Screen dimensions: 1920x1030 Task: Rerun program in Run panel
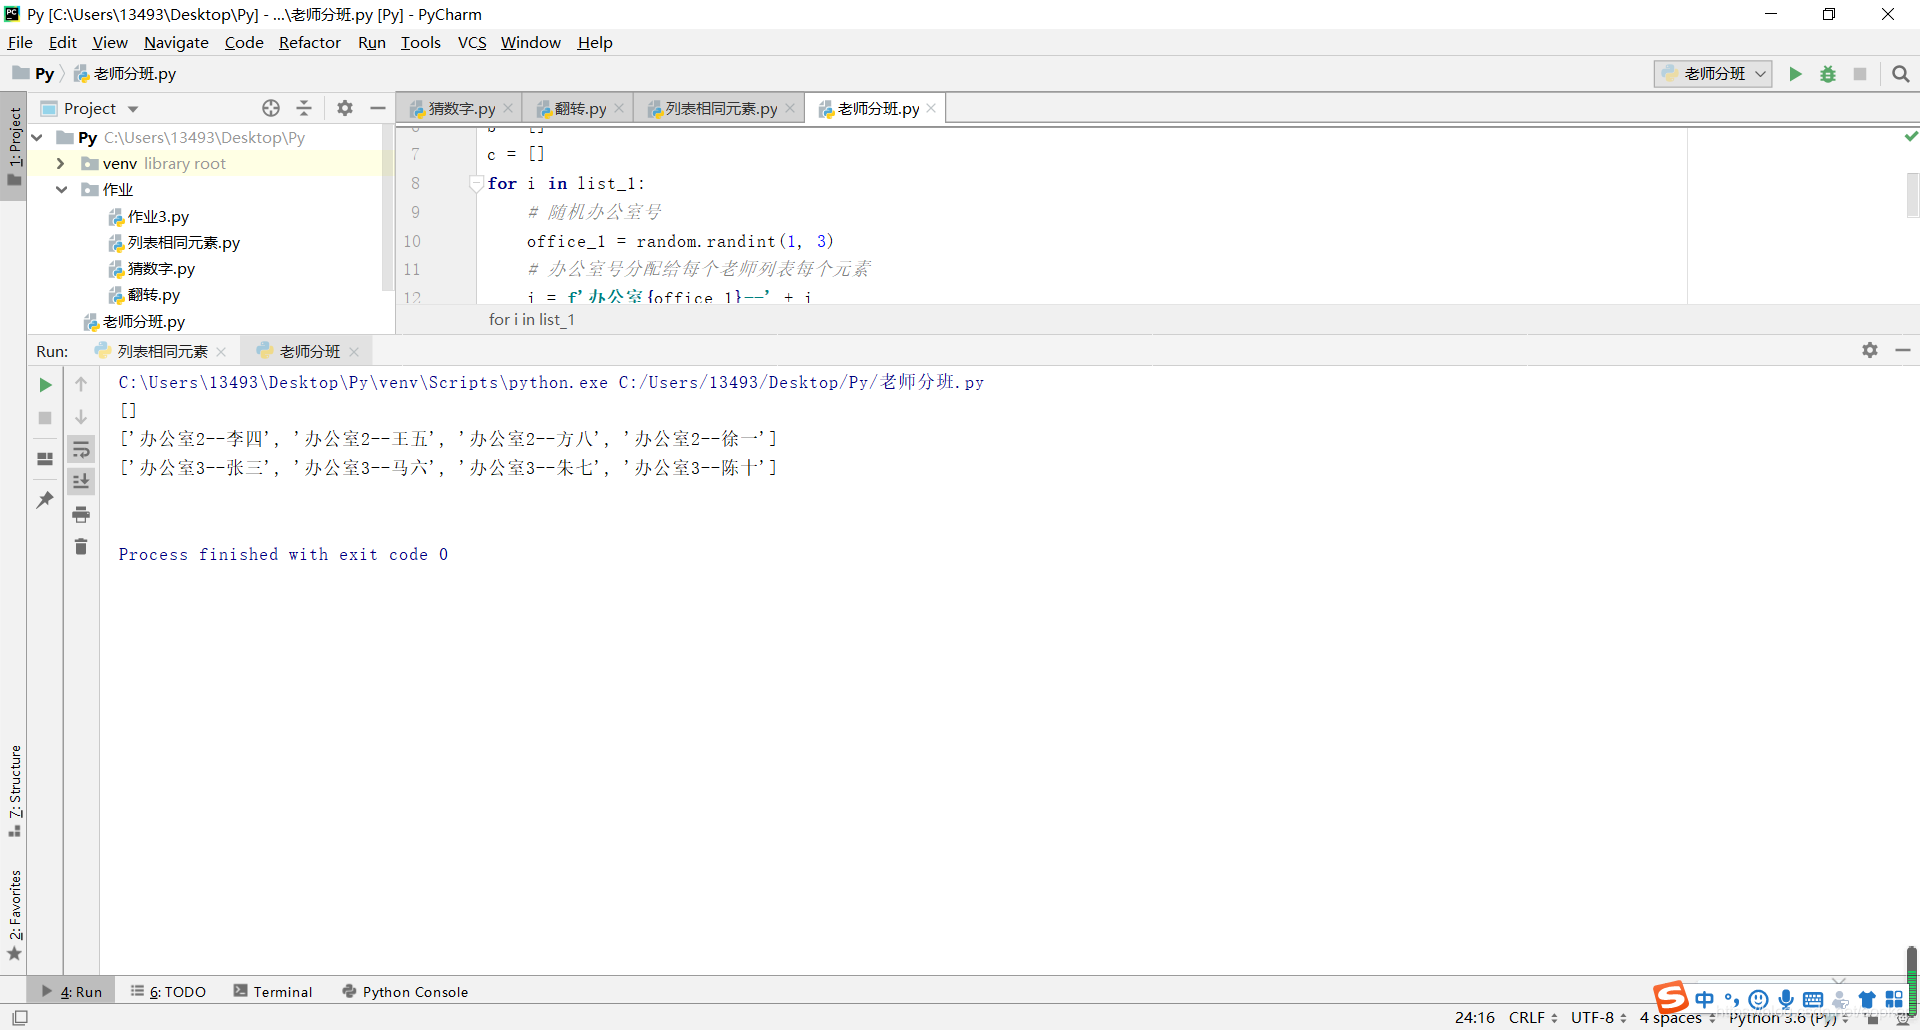coord(45,385)
